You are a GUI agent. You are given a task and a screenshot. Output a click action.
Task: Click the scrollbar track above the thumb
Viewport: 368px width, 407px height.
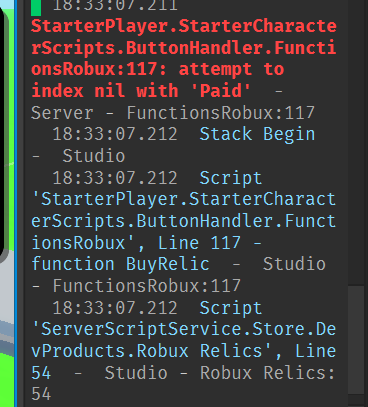[356, 143]
